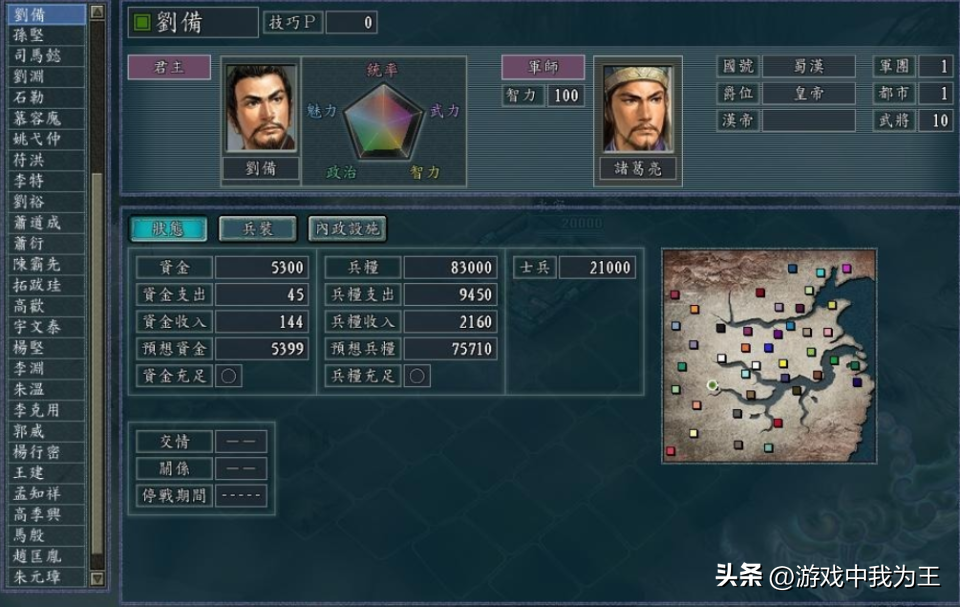
Task: Click the magenta city marker at the map's top right
Action: tap(847, 268)
